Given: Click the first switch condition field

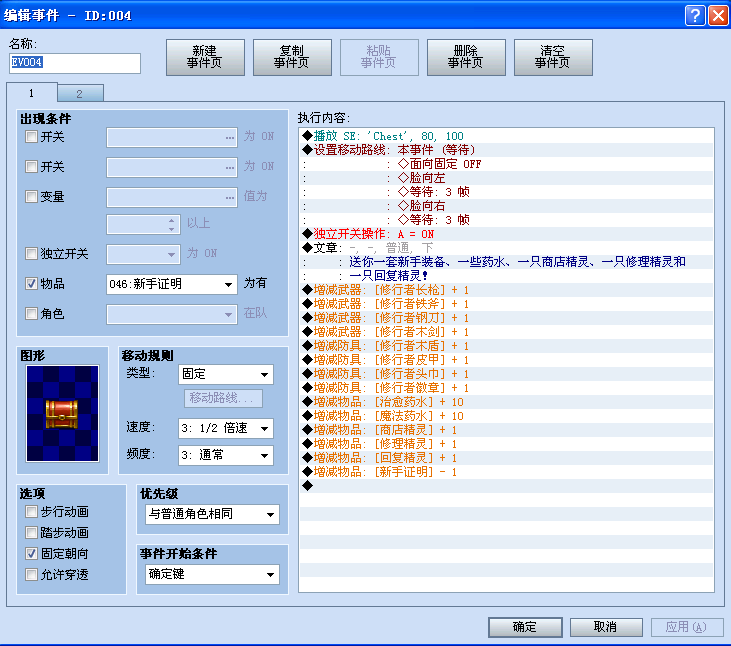Looking at the screenshot, I should pyautogui.click(x=172, y=138).
